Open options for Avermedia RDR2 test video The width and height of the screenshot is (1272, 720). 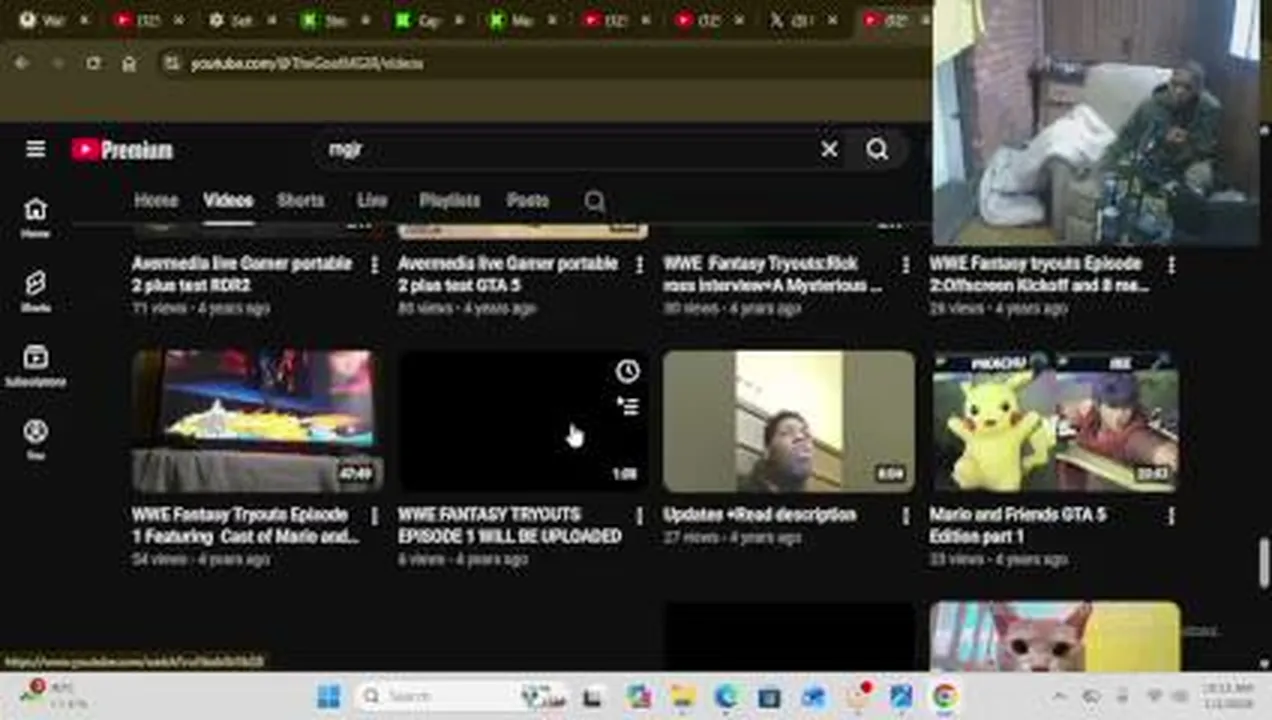tap(375, 265)
